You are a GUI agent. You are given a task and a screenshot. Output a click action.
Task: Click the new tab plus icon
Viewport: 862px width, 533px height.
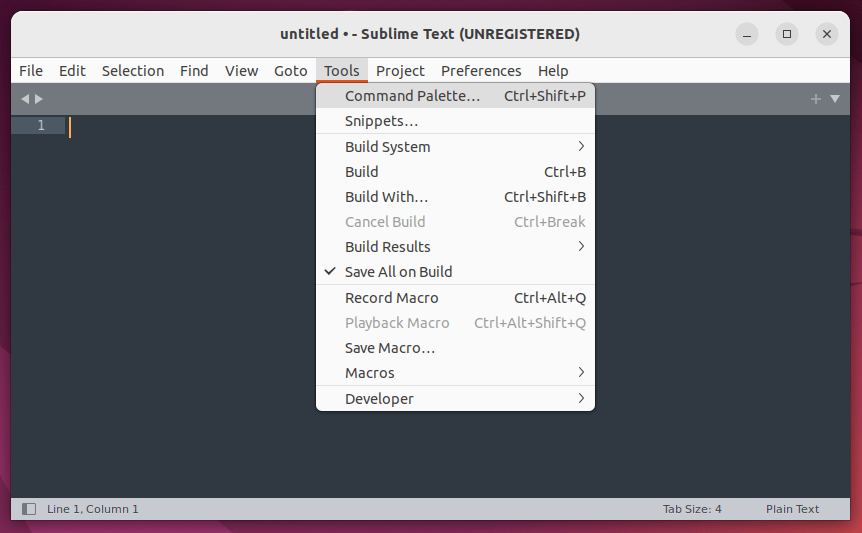click(x=815, y=99)
